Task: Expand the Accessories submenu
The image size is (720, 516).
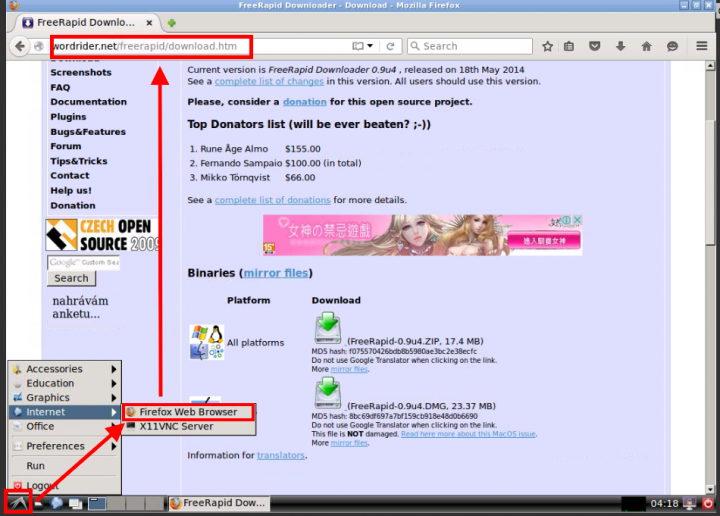Action: click(65, 369)
